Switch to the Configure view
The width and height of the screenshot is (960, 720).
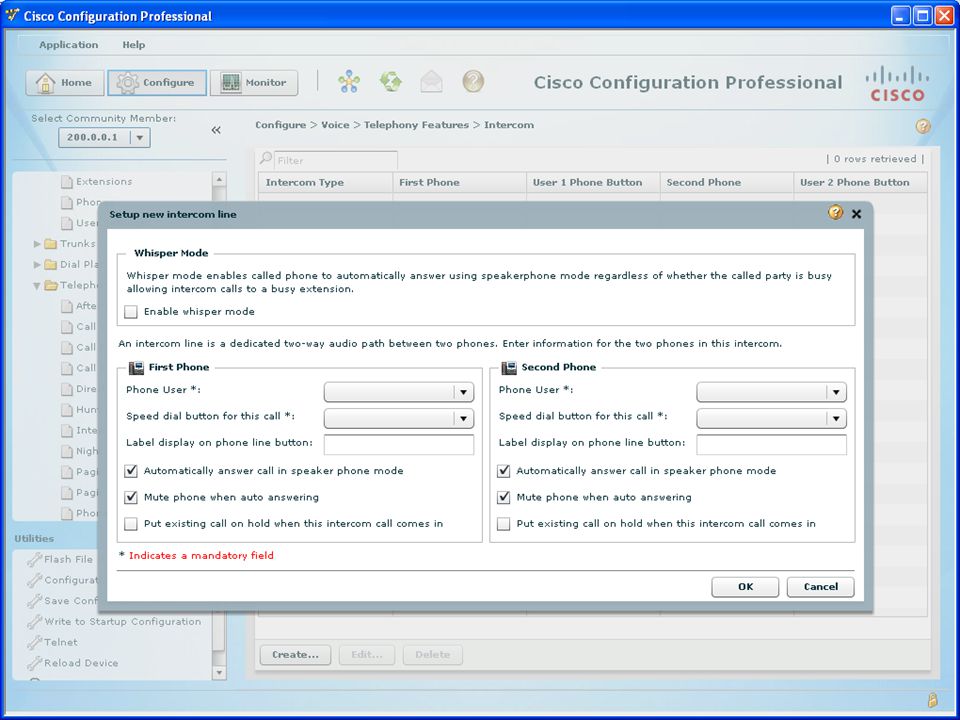click(x=156, y=83)
